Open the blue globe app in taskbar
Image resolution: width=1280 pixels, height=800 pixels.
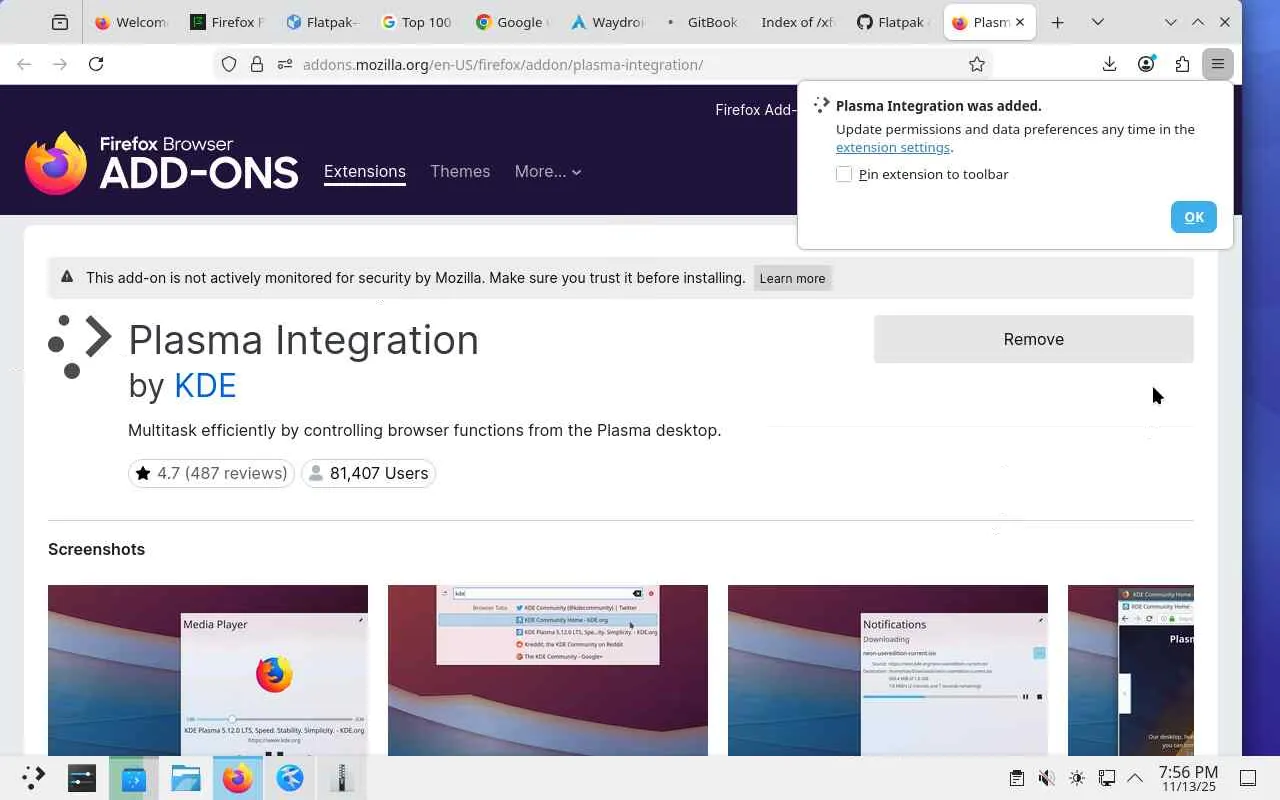pos(290,778)
